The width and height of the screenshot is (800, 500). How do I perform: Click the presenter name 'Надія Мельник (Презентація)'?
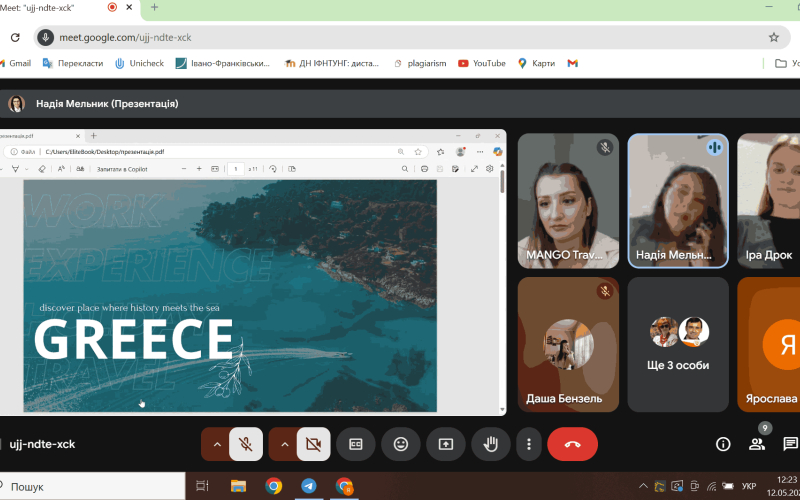pyautogui.click(x=107, y=104)
